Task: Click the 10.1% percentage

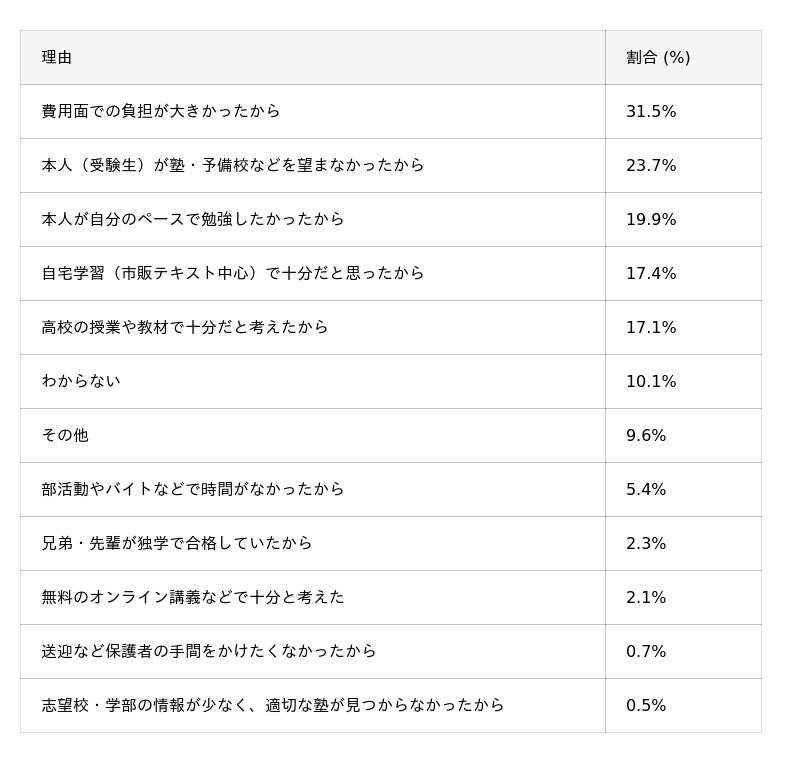Action: pyautogui.click(x=651, y=382)
